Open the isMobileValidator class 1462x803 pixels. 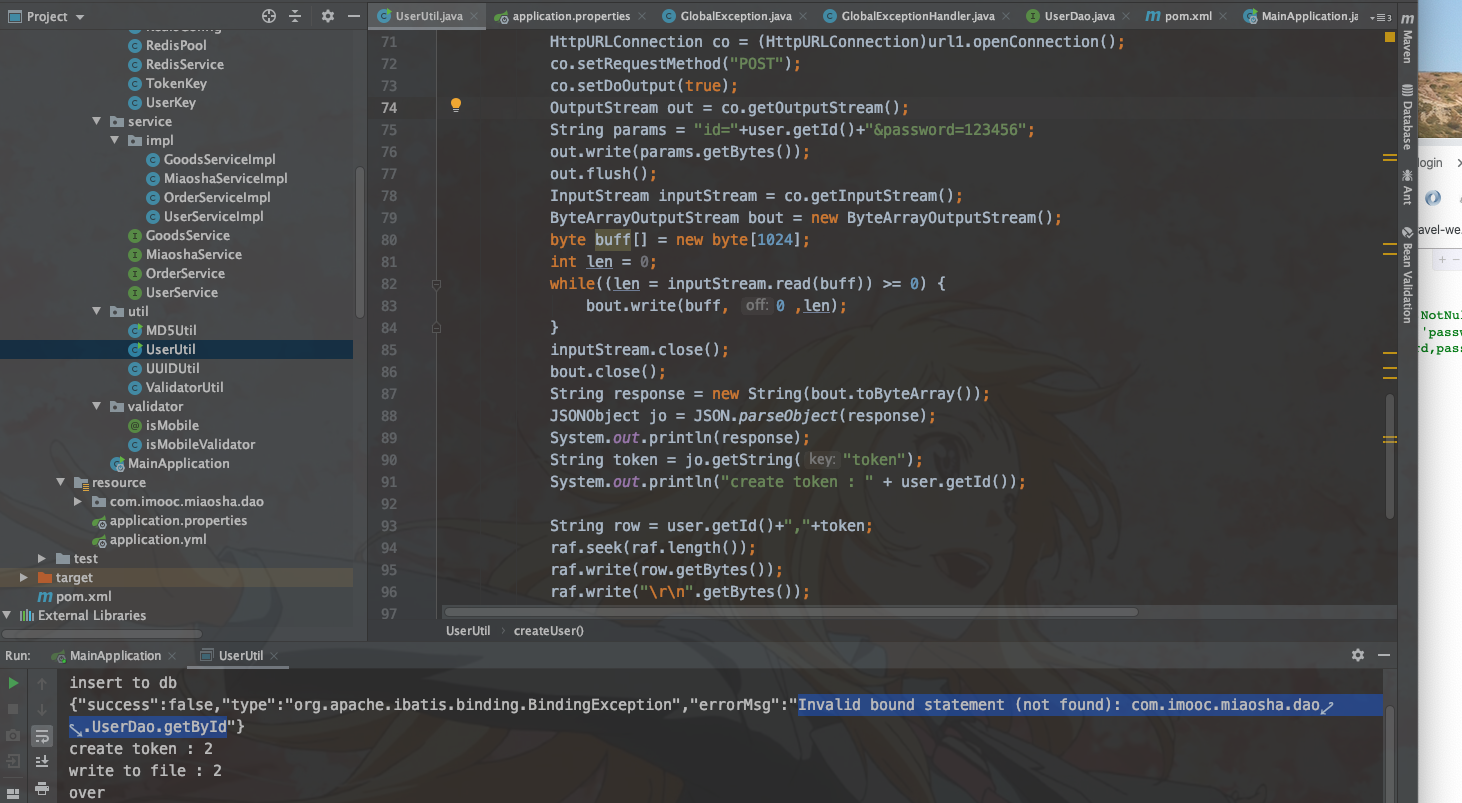point(200,444)
